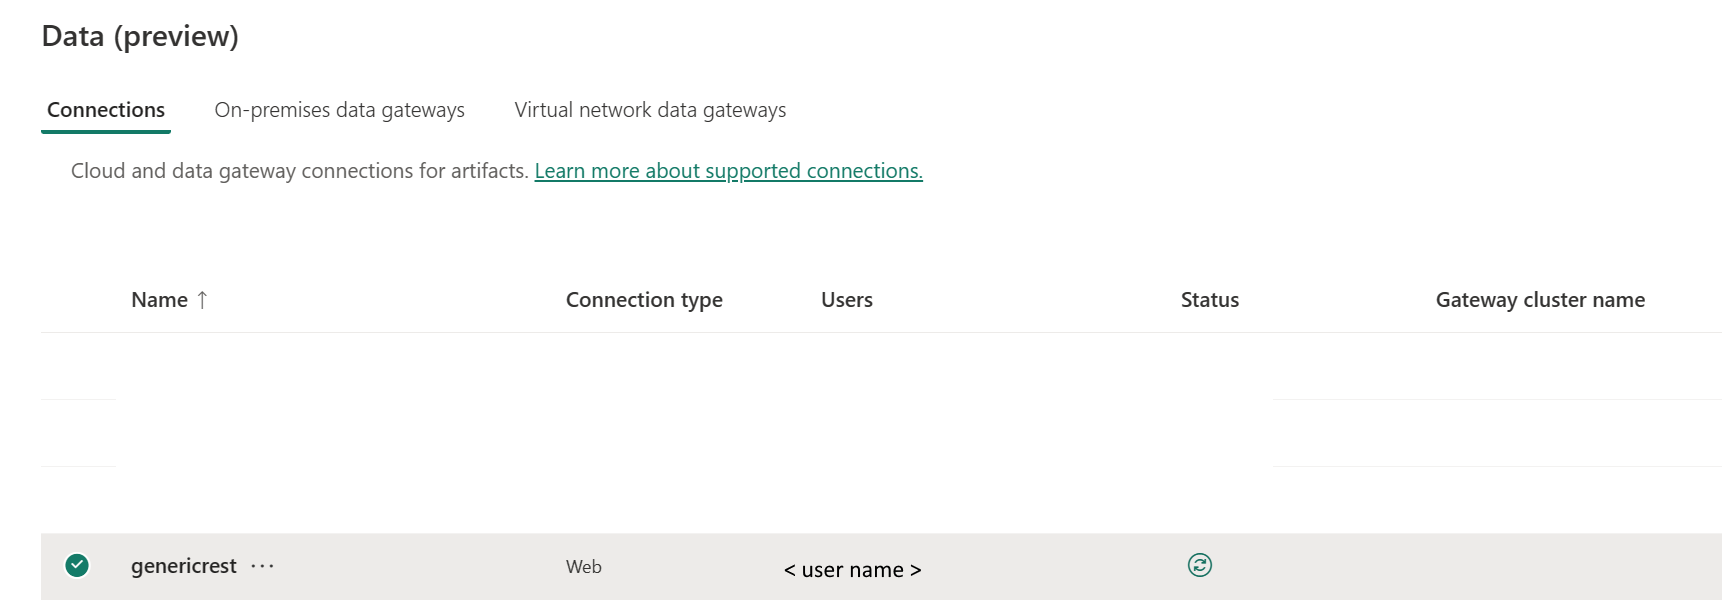Click the Cloud and data gateway description text

pos(299,171)
